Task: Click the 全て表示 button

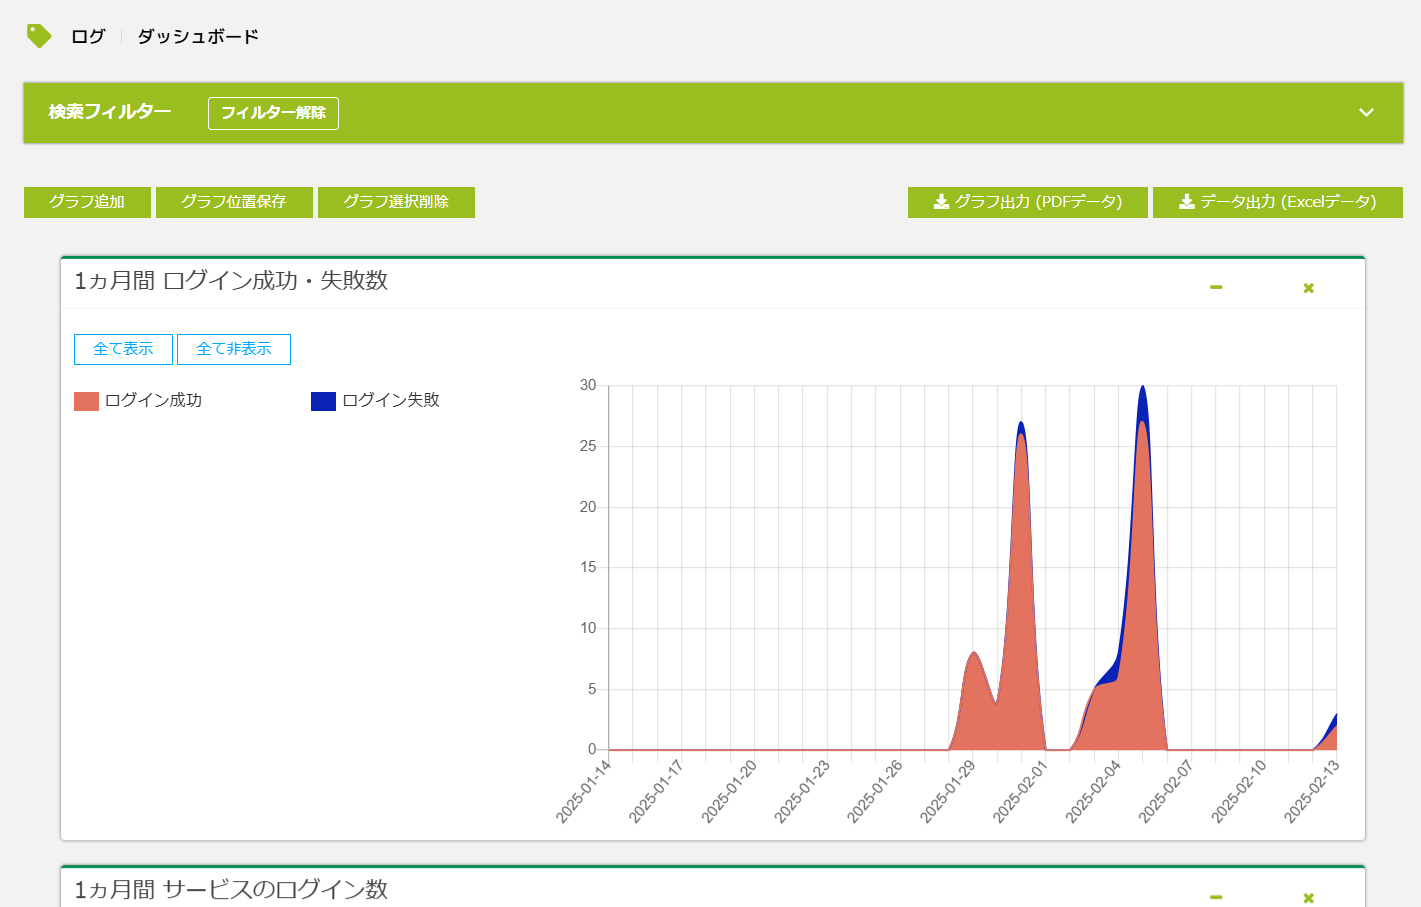Action: [123, 349]
